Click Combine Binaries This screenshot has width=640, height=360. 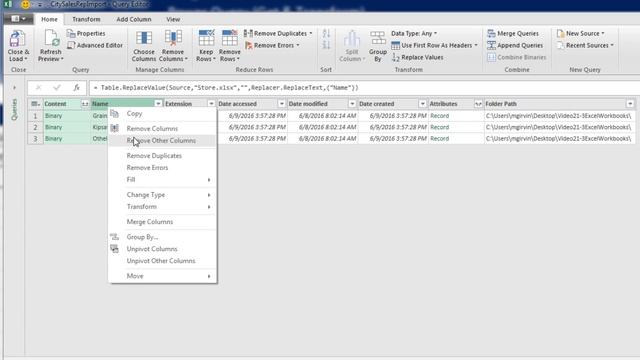click(x=517, y=58)
